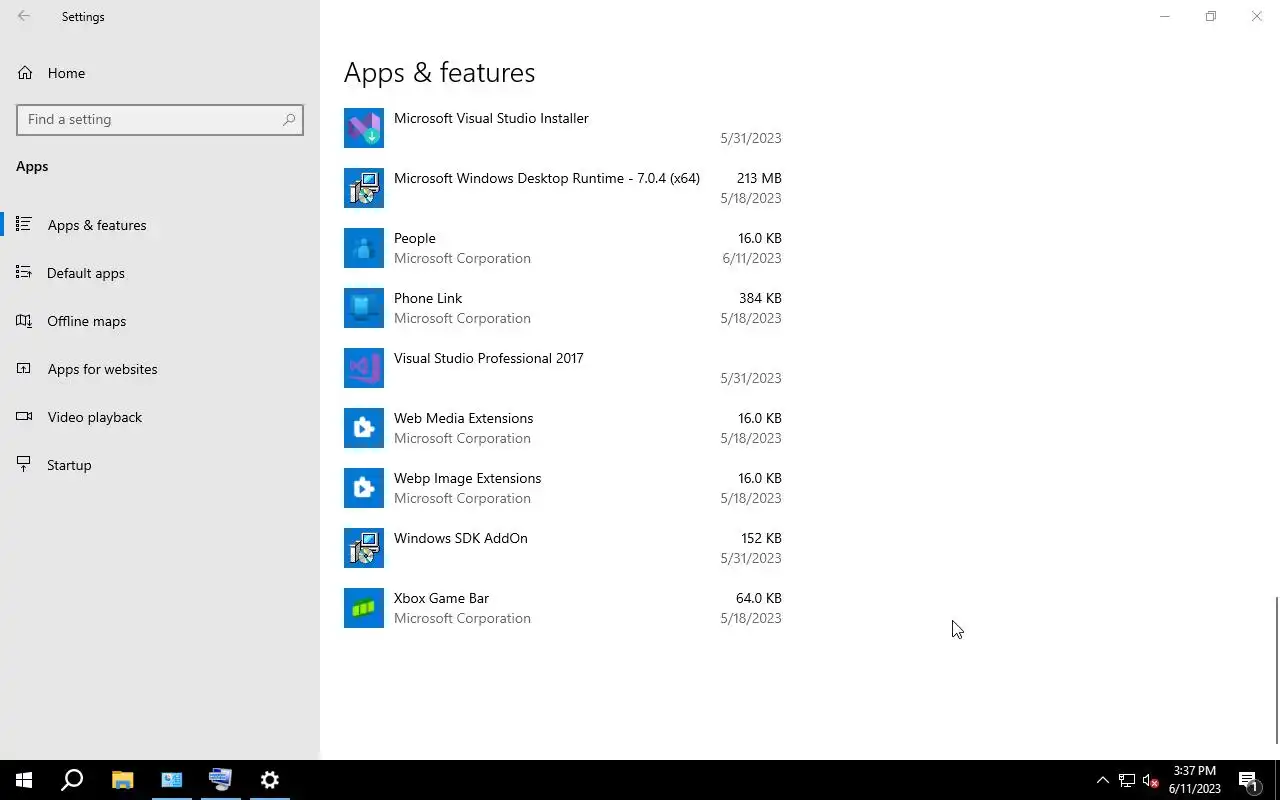The width and height of the screenshot is (1280, 800).
Task: Click the 213 MB size value
Action: [x=759, y=178]
